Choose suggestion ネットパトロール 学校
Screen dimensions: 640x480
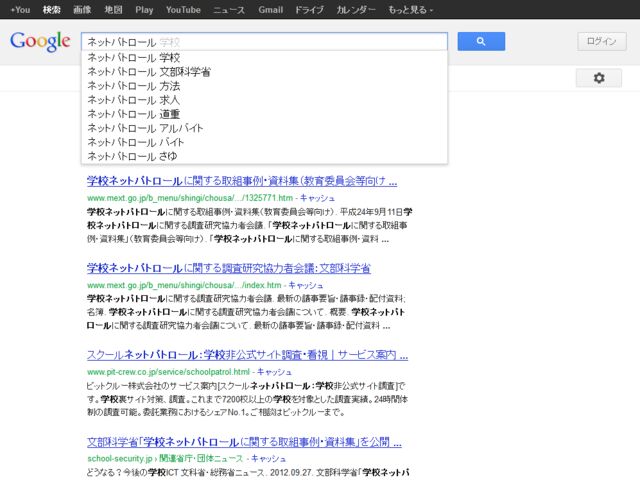[264, 58]
